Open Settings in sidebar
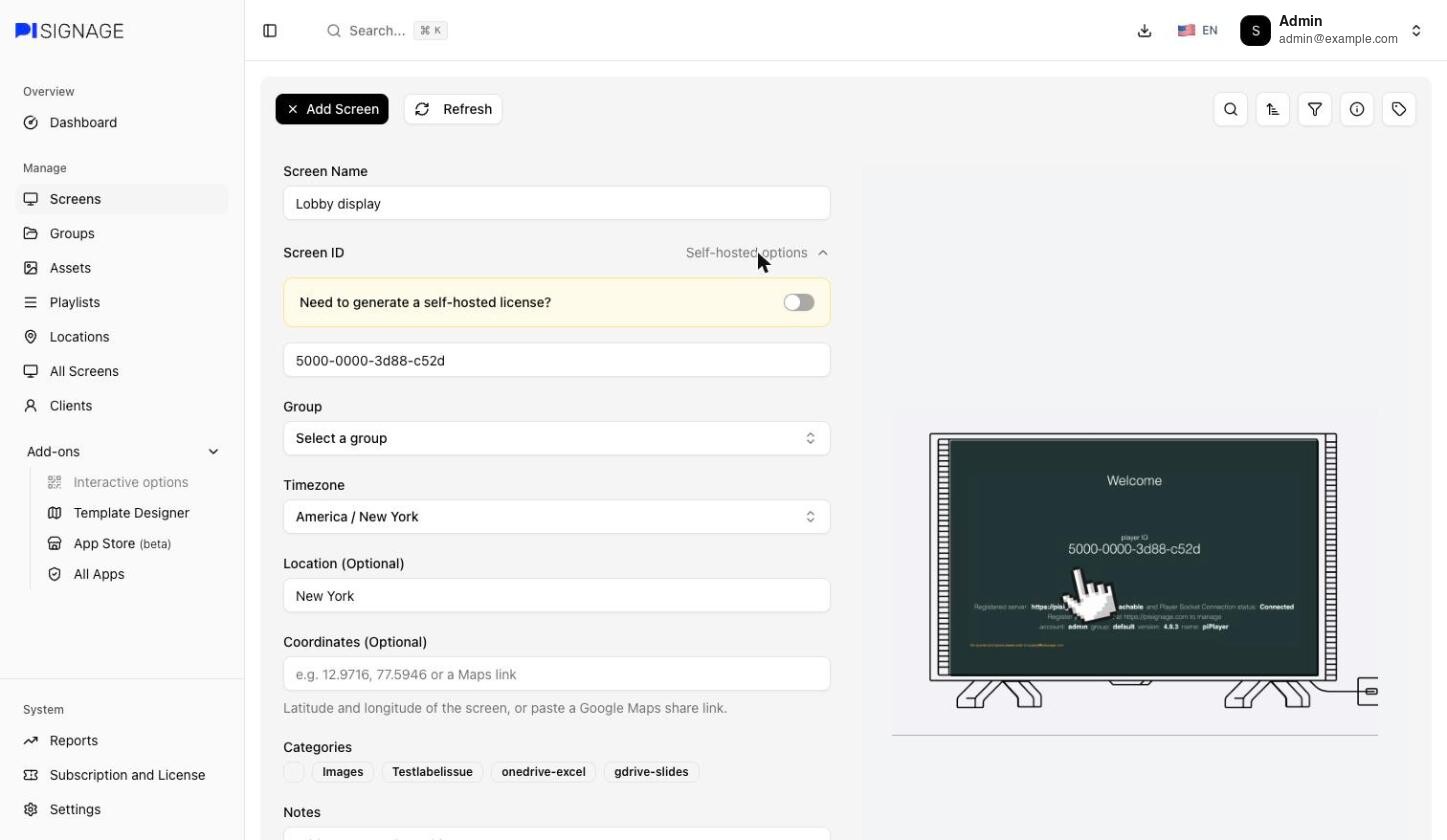This screenshot has width=1447, height=840. [x=122, y=810]
